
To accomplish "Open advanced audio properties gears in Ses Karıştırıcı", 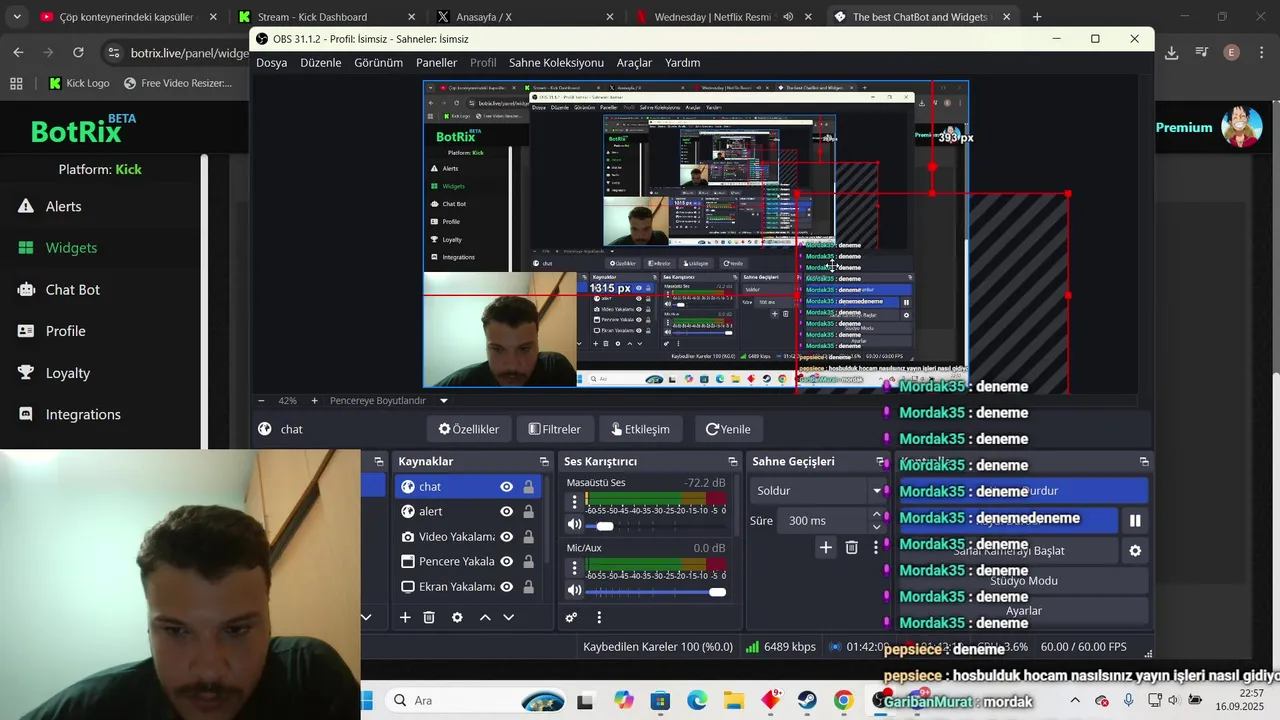I will click(x=571, y=617).
